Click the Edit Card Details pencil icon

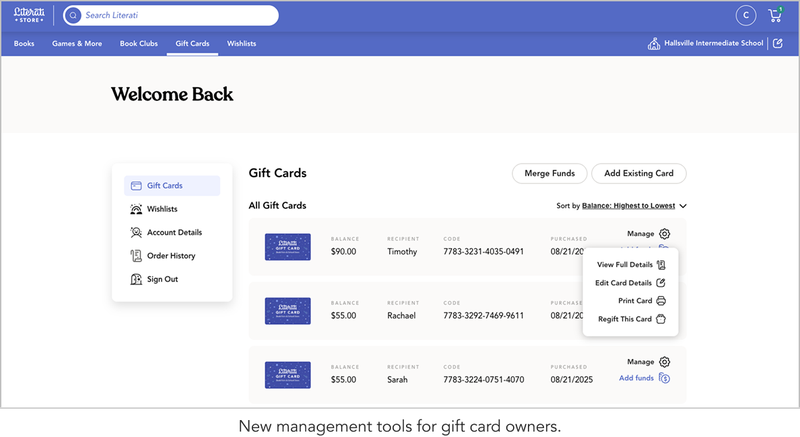(x=661, y=283)
